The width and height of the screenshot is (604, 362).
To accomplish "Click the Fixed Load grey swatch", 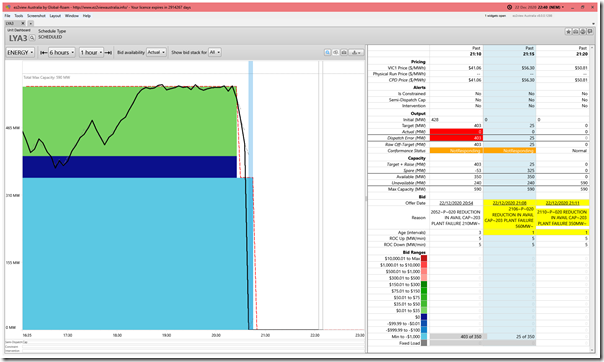I will (x=424, y=343).
